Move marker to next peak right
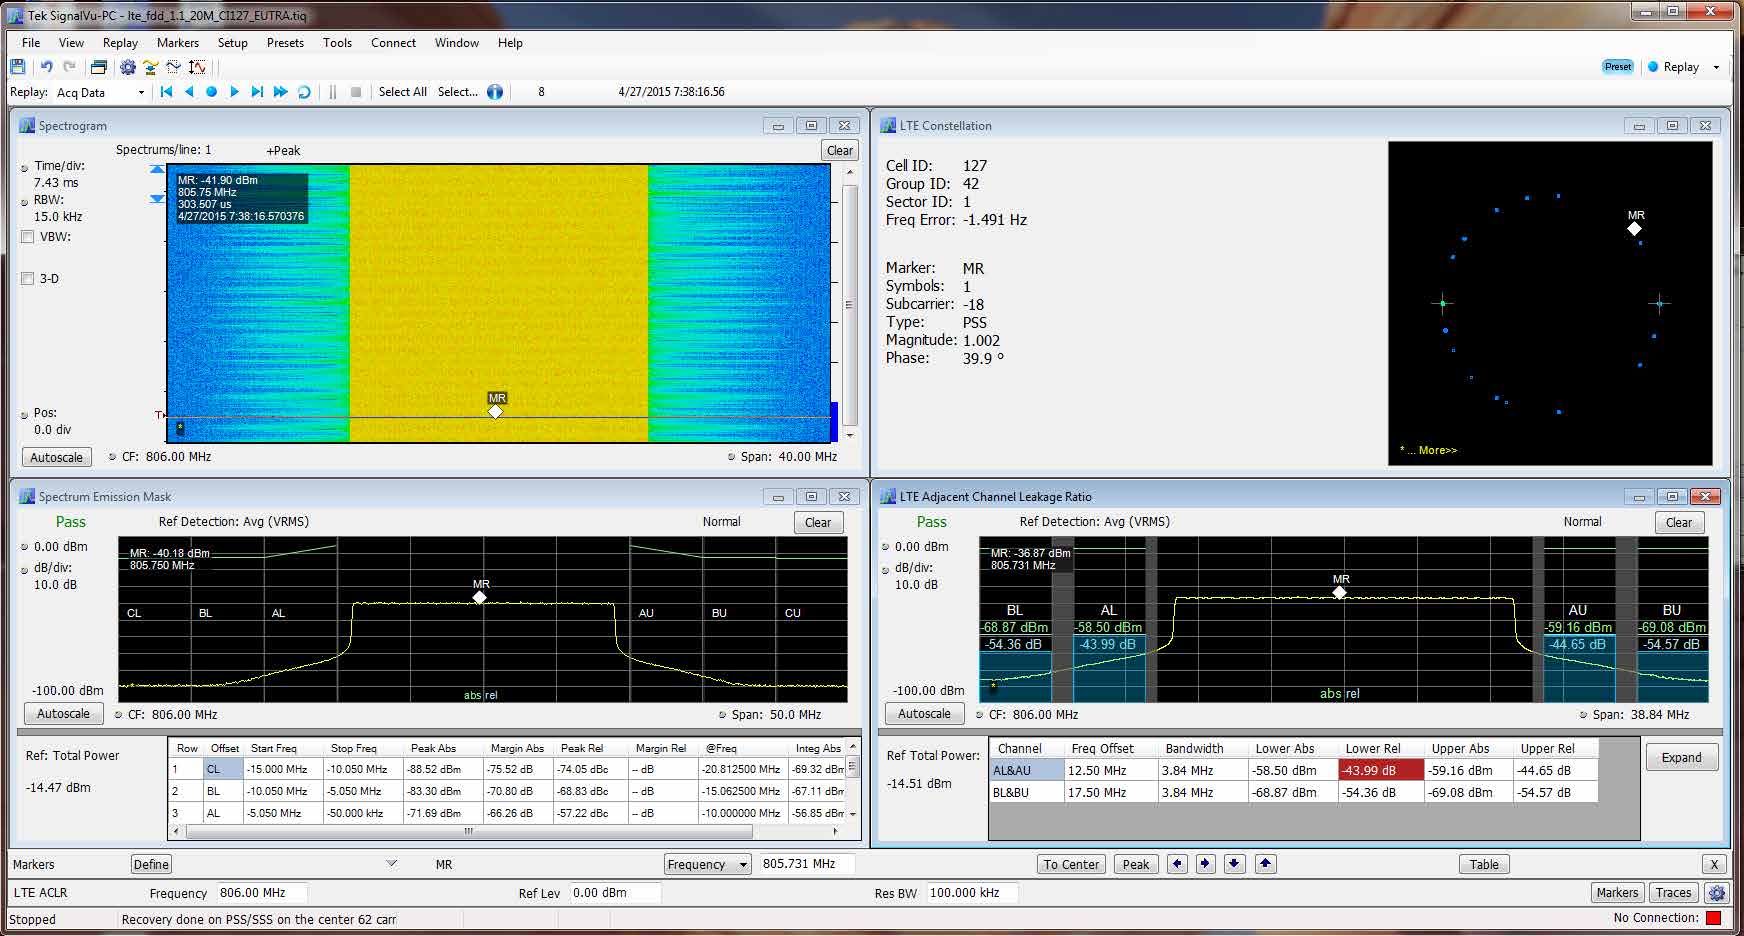This screenshot has width=1744, height=936. click(1205, 864)
